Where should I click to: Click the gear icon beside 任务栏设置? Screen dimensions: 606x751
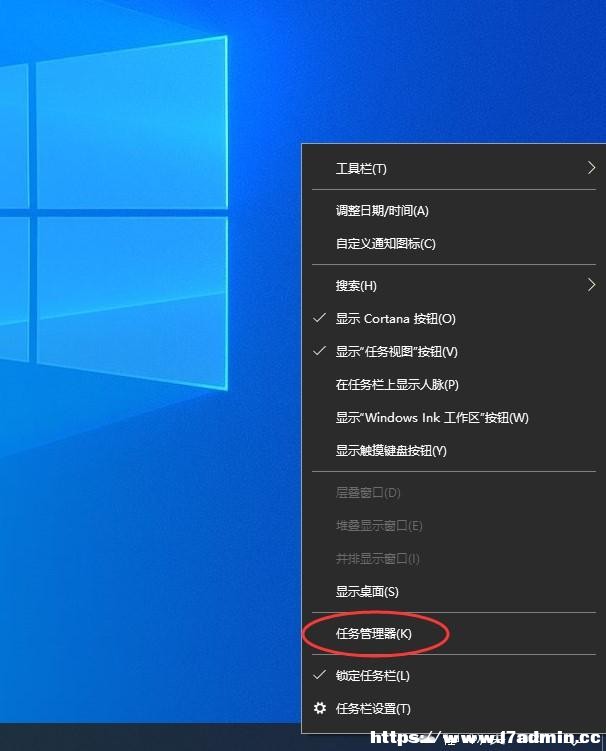coord(320,708)
